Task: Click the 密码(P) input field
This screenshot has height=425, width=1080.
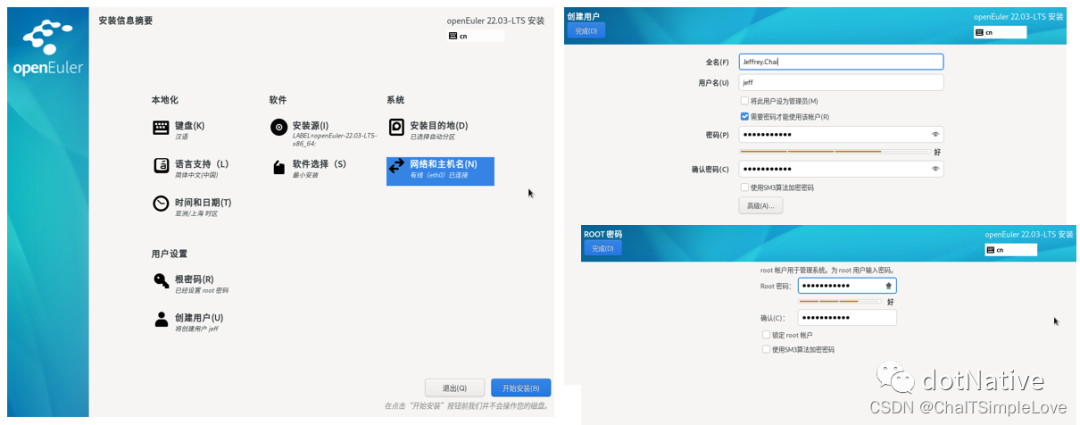Action: (841, 134)
